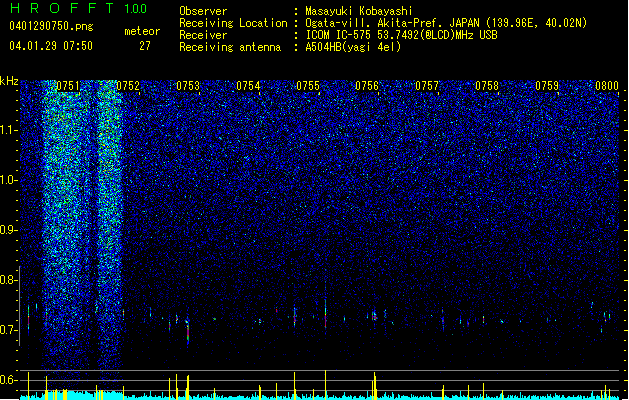This screenshot has height=400, width=629.
Task: Click the Receiving Location label
Action: tap(233, 23)
